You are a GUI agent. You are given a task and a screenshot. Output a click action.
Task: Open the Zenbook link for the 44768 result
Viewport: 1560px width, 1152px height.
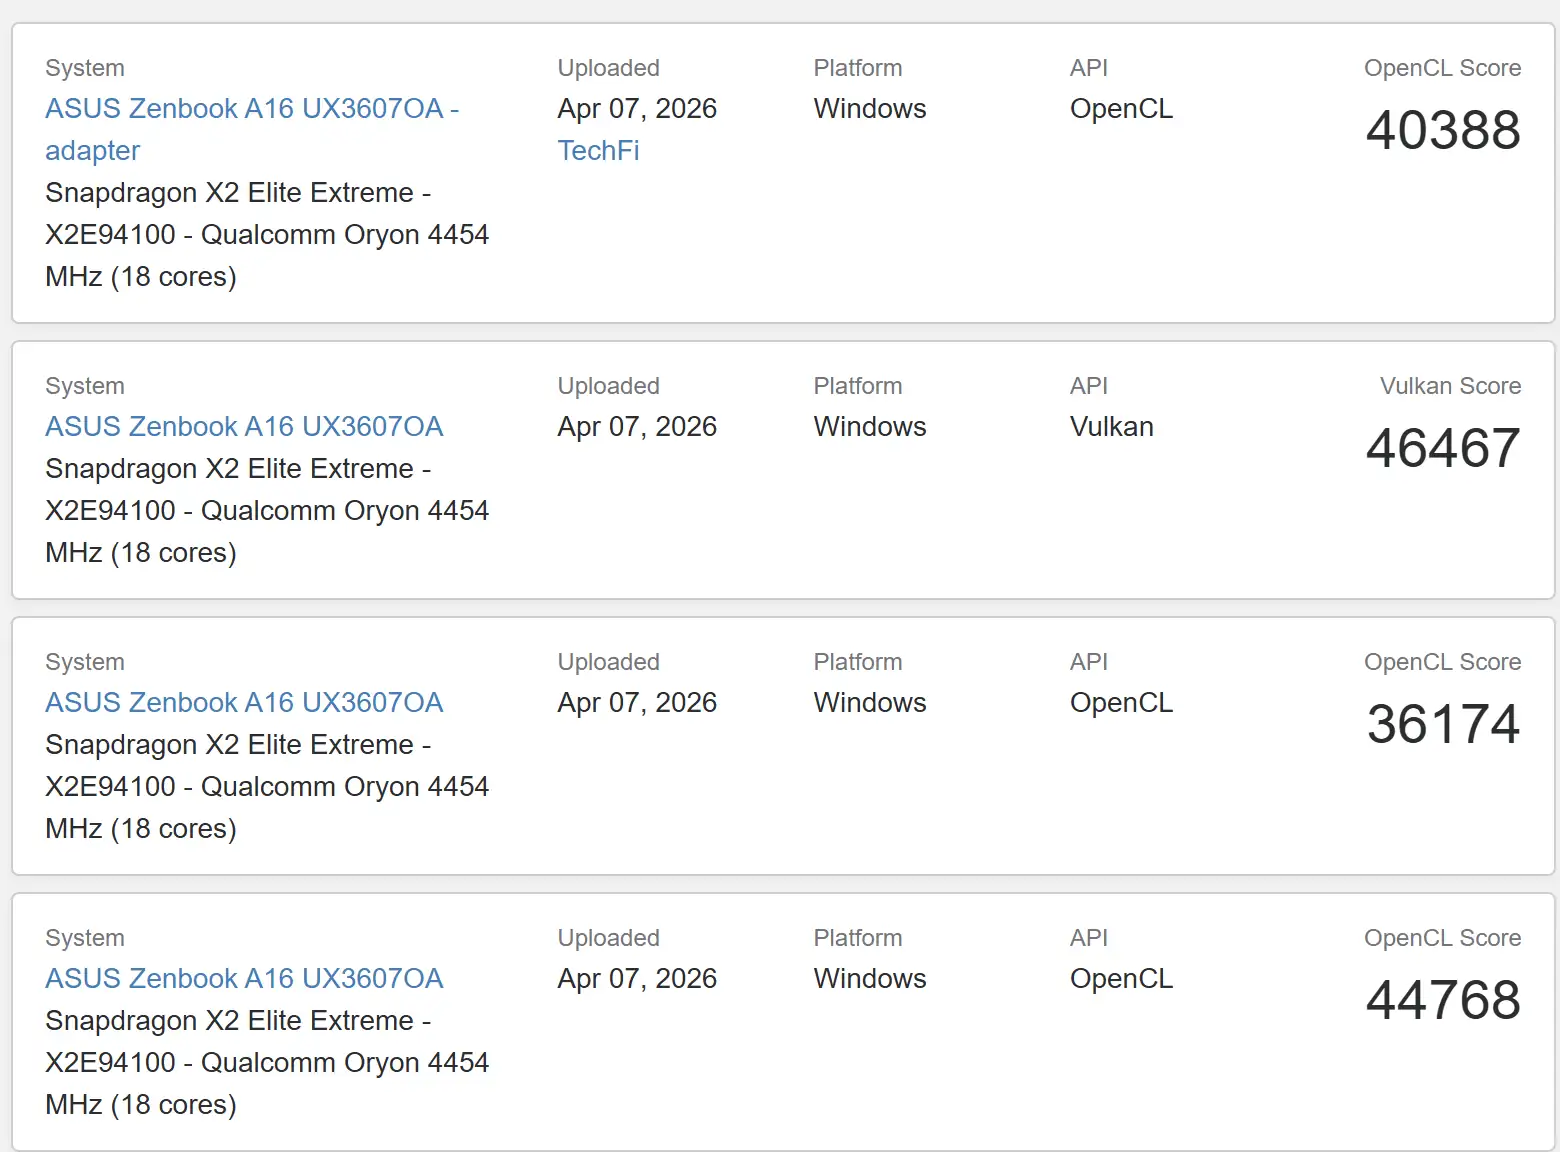[244, 978]
